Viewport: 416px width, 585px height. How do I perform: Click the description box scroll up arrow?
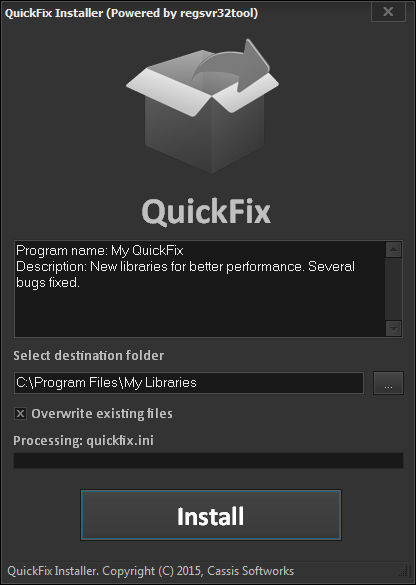[394, 250]
